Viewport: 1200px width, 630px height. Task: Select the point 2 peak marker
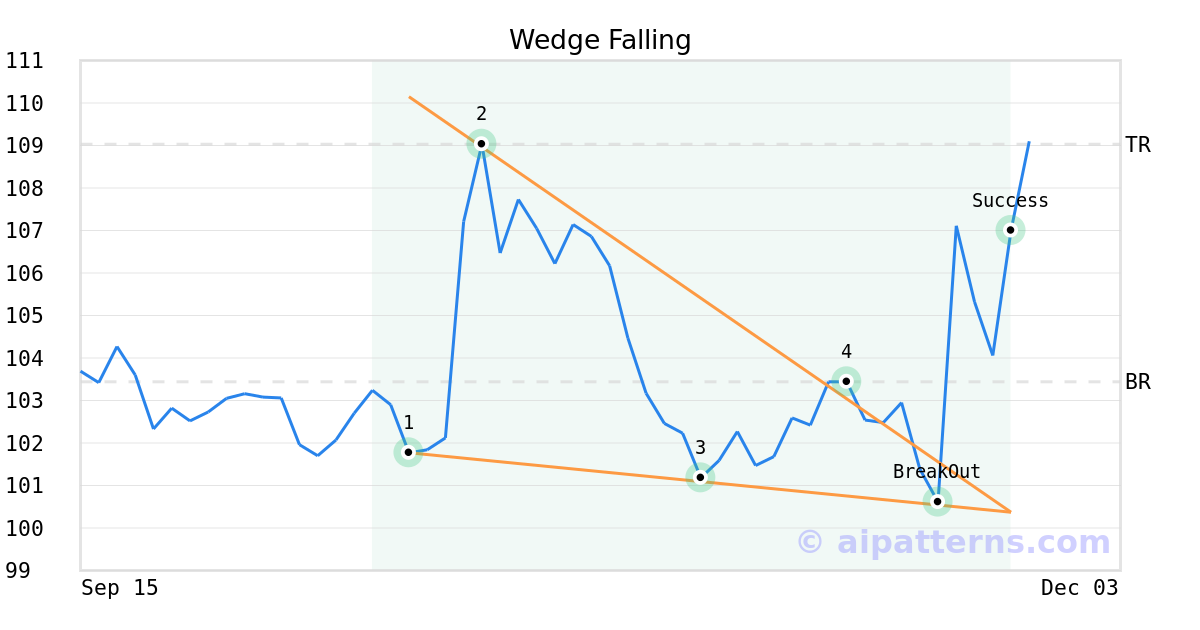pyautogui.click(x=481, y=144)
